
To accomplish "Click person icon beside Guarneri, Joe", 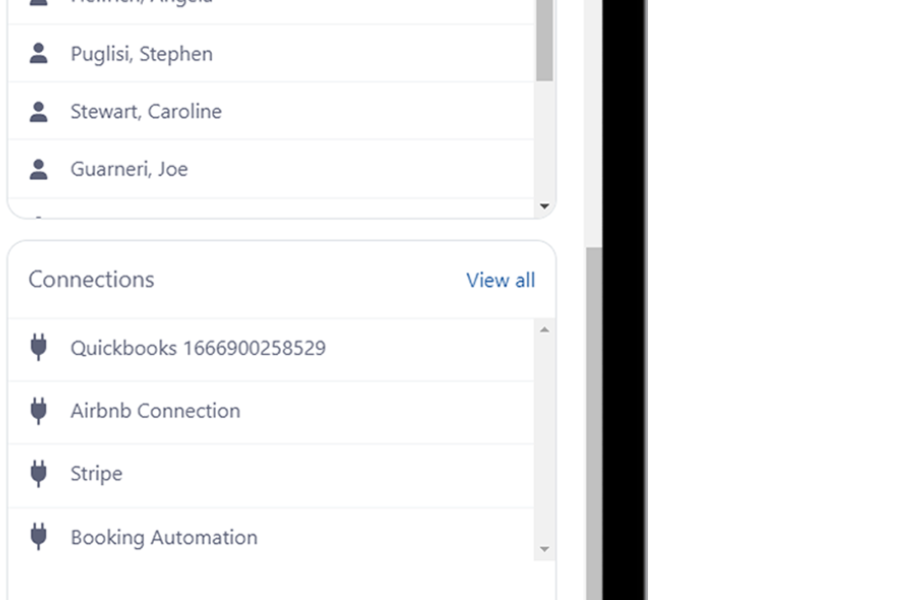I will click(38, 169).
